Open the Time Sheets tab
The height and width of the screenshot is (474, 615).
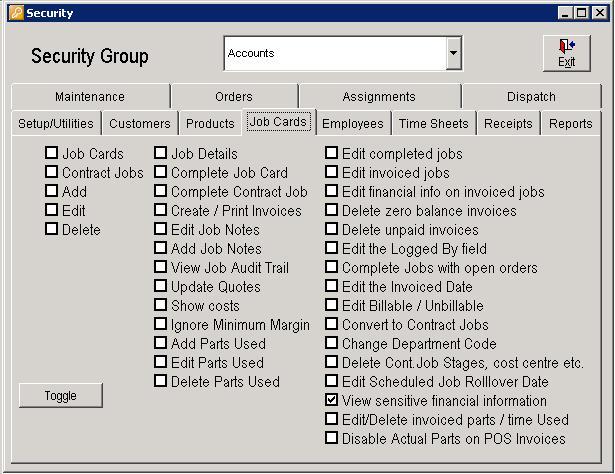tap(433, 124)
